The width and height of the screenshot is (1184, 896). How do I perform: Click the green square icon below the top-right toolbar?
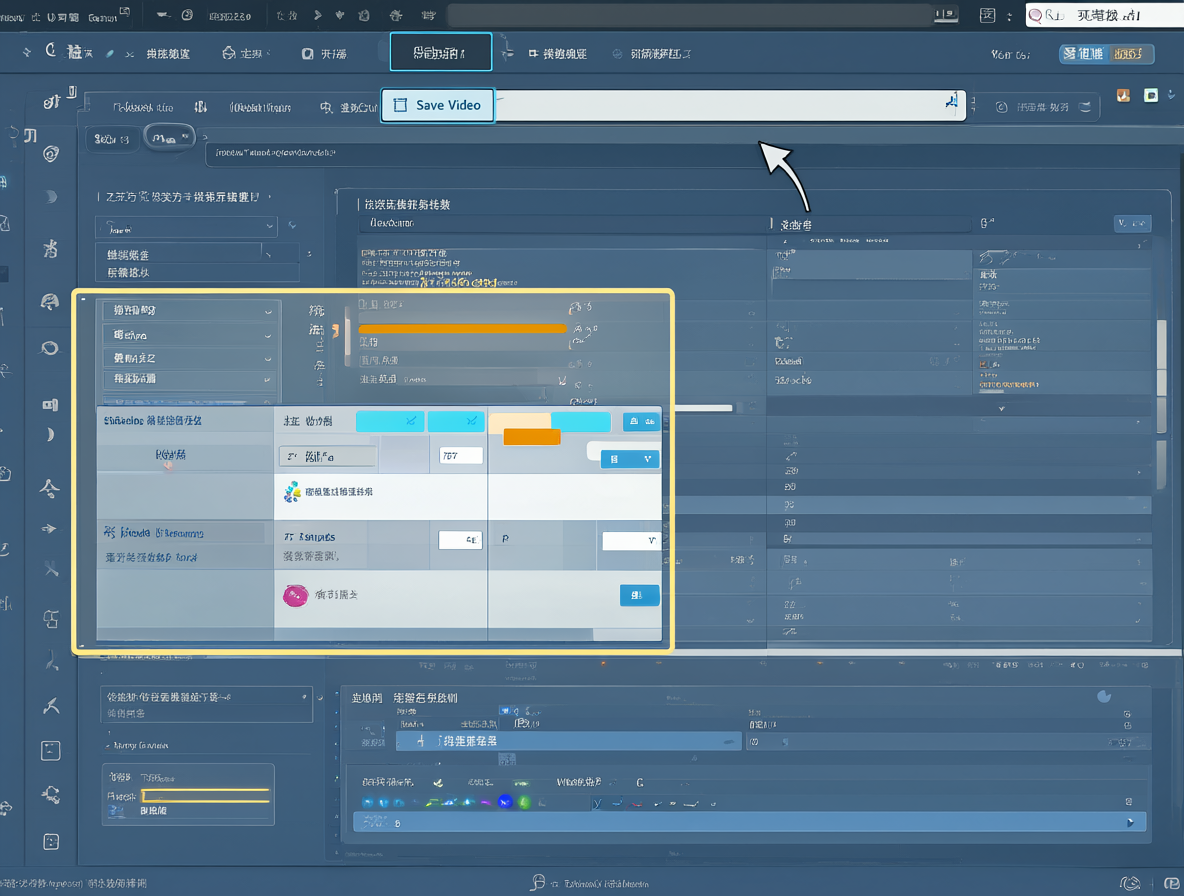[x=1151, y=95]
